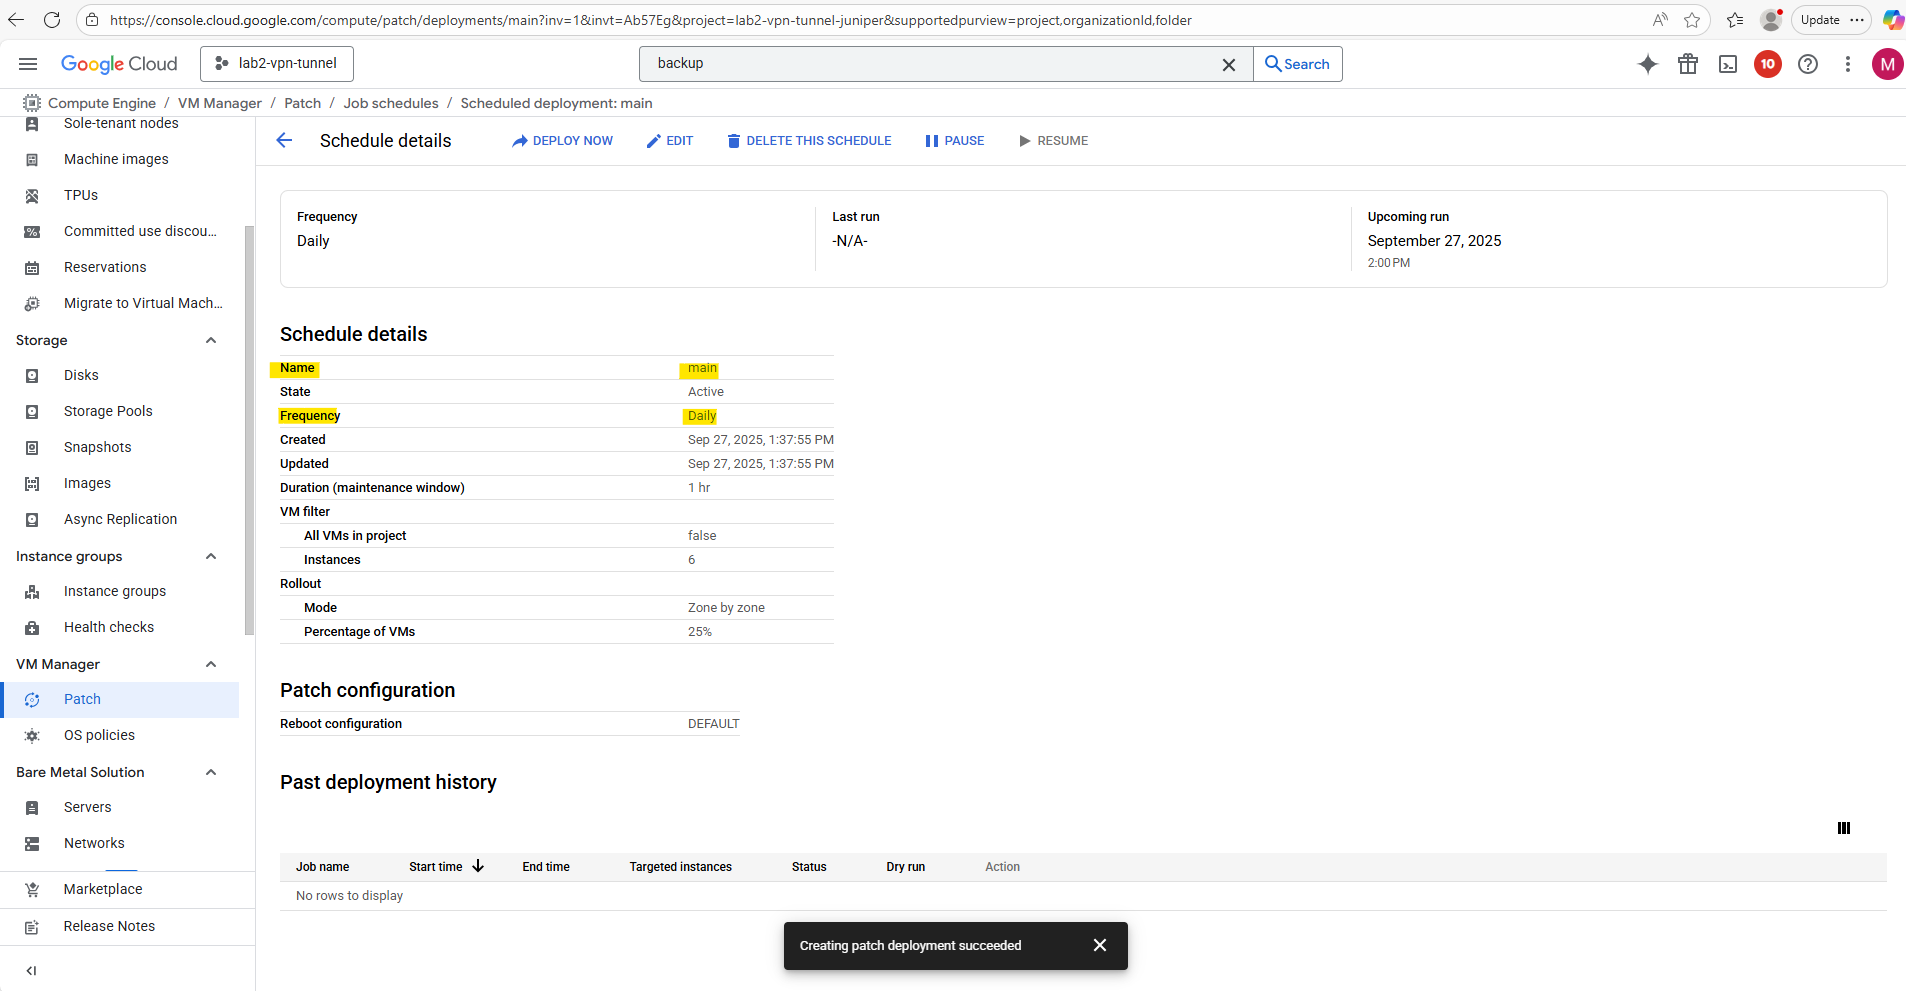Collapse the Instance groups section
The image size is (1906, 991).
pyautogui.click(x=211, y=556)
